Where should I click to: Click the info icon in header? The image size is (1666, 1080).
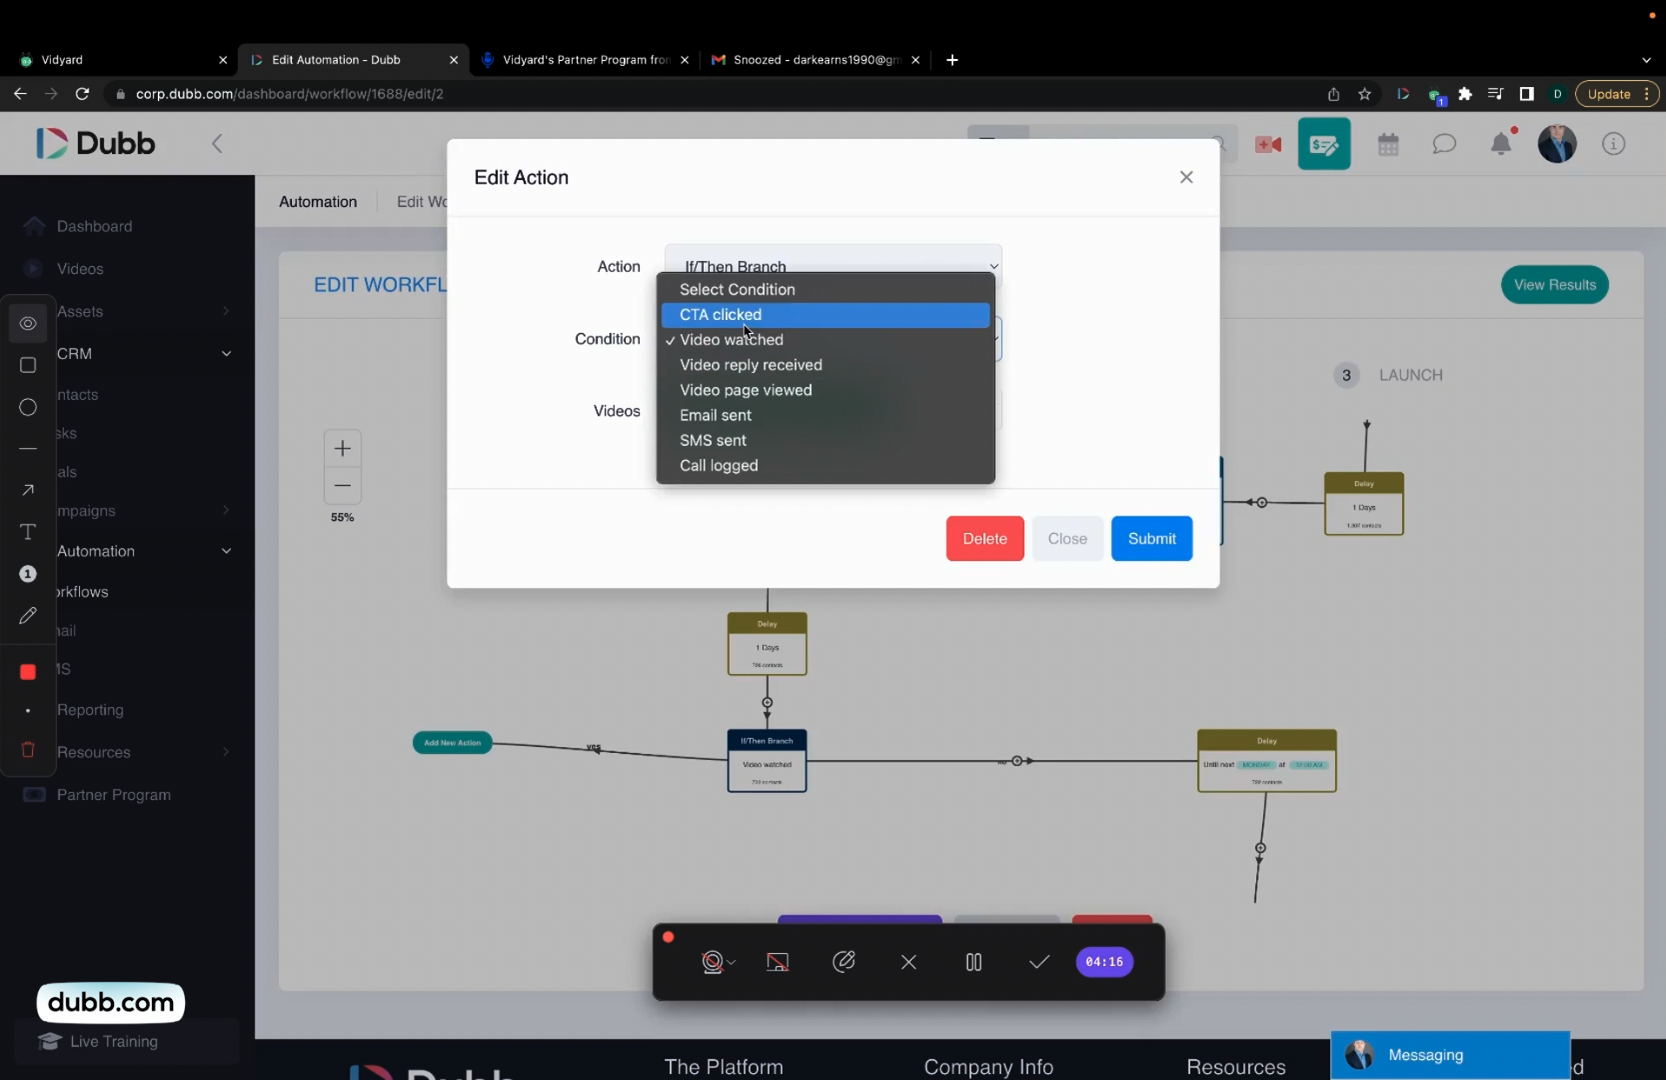pyautogui.click(x=1613, y=144)
